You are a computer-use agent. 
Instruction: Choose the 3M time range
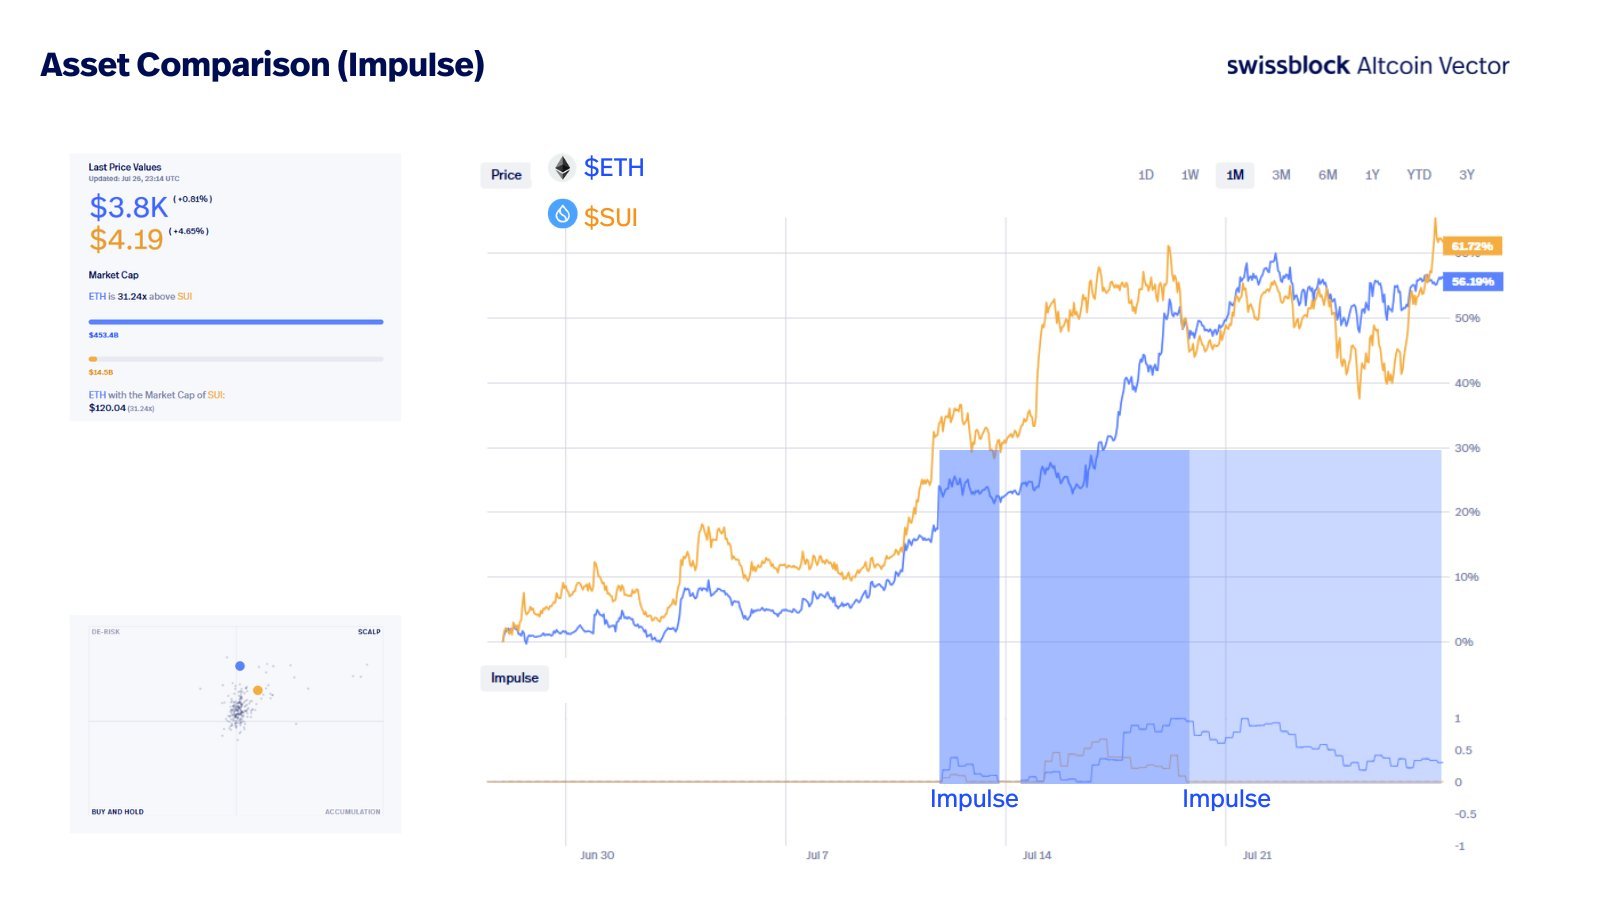click(x=1281, y=175)
